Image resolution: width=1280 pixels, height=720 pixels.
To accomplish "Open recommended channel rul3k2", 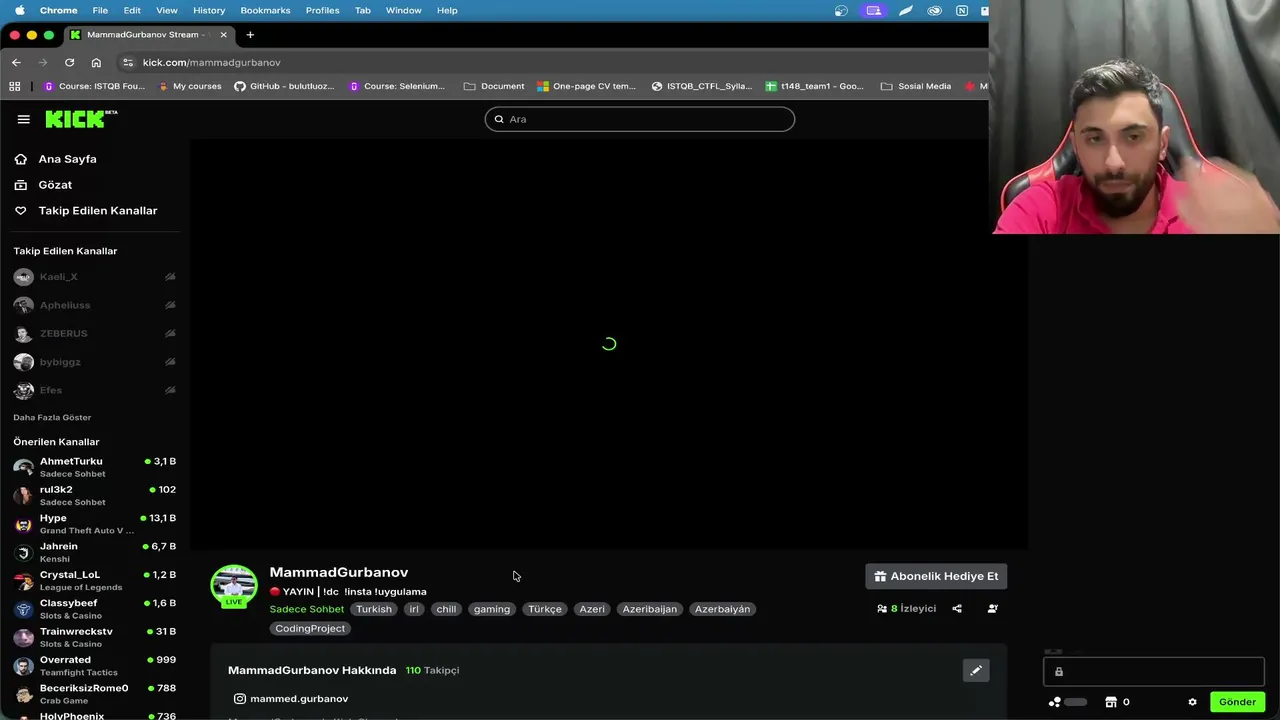I will [94, 495].
